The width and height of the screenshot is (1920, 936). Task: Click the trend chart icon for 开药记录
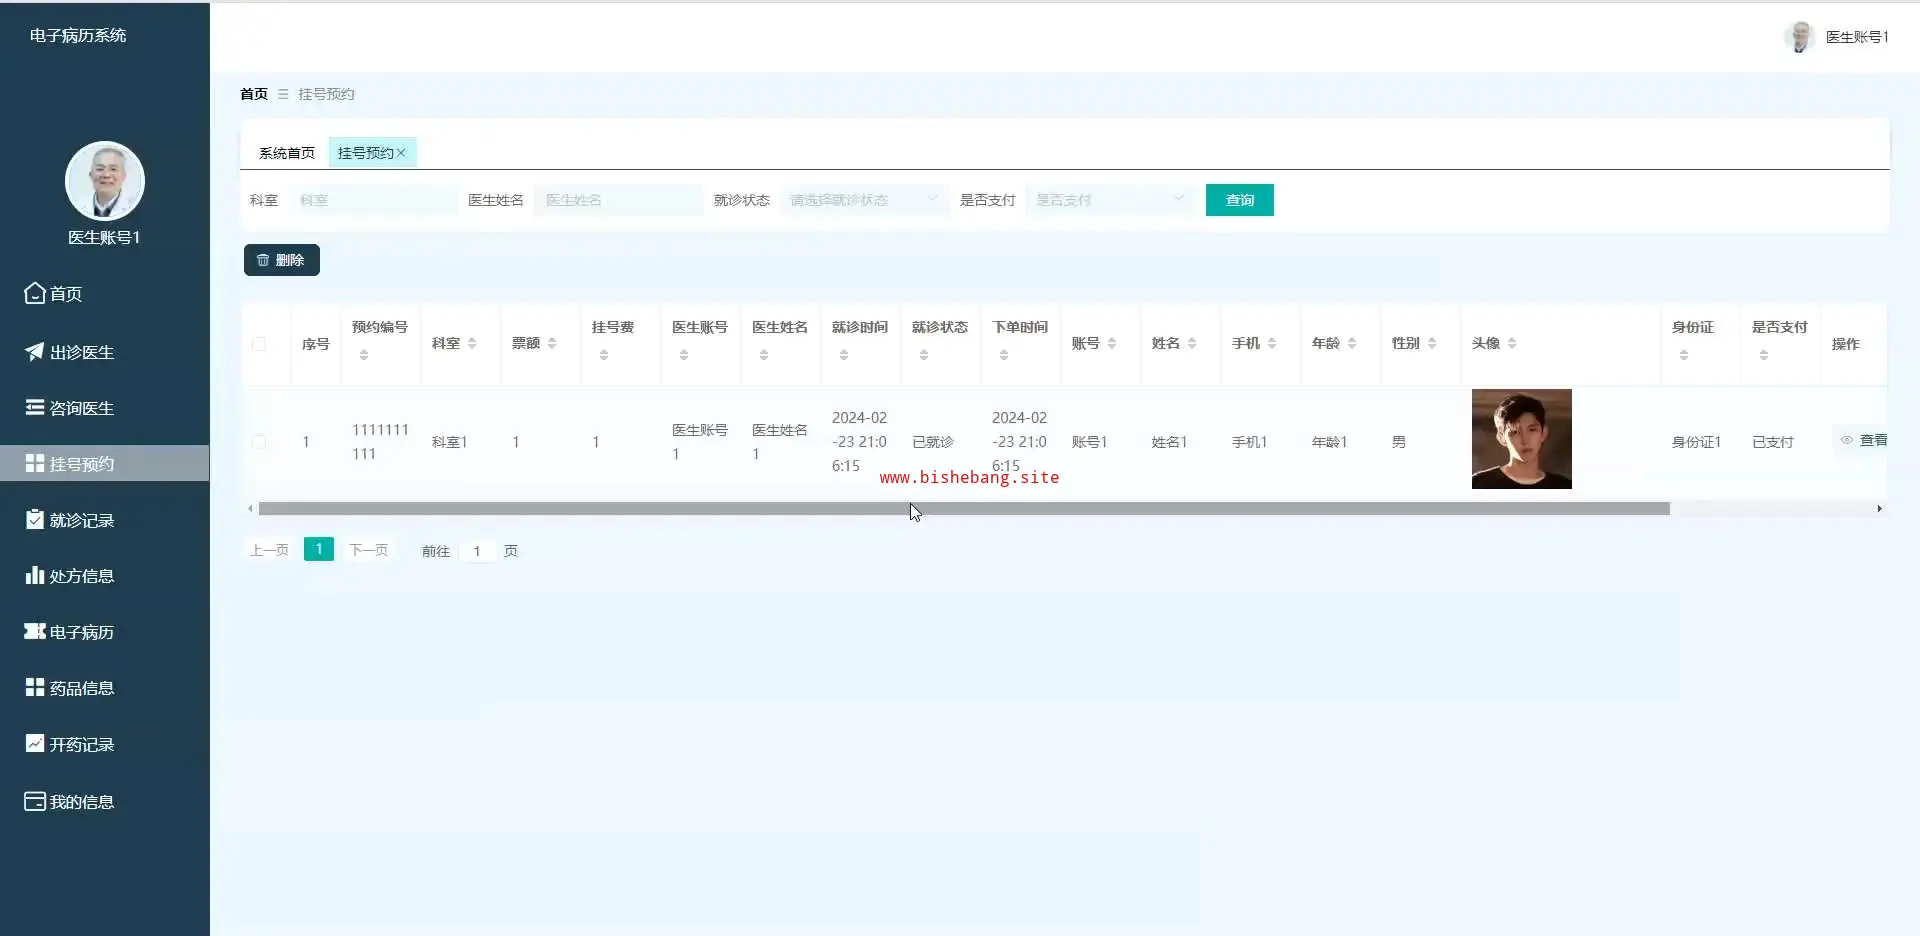pyautogui.click(x=35, y=744)
